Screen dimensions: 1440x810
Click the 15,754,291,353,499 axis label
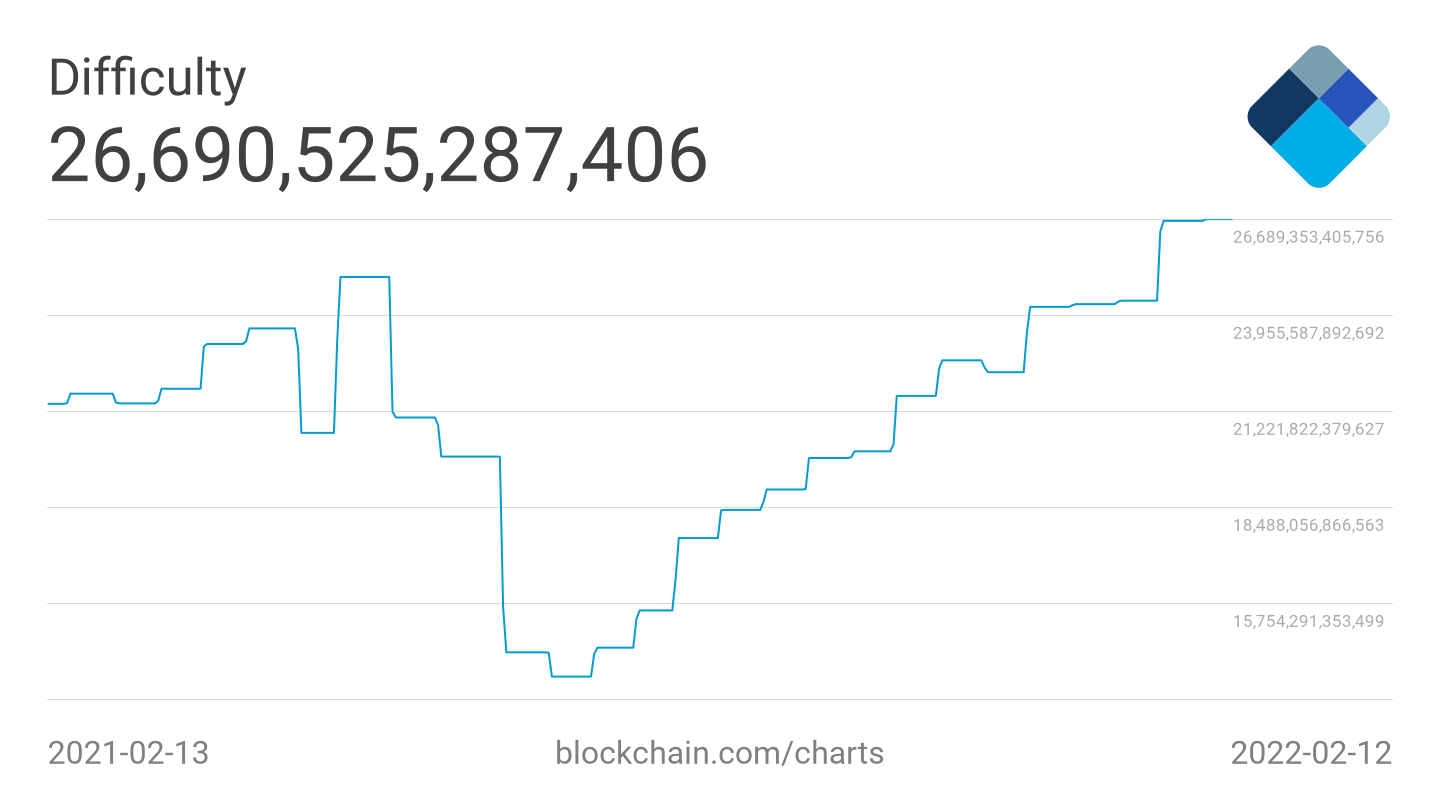(x=1308, y=621)
